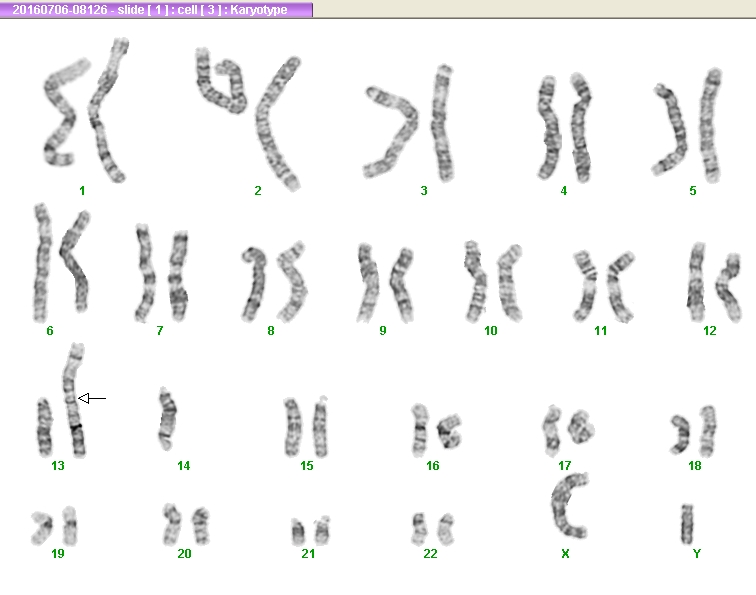Viewport: 756px width, 595px height.
Task: Select the elongated derivative chromosome 13
Action: click(74, 400)
